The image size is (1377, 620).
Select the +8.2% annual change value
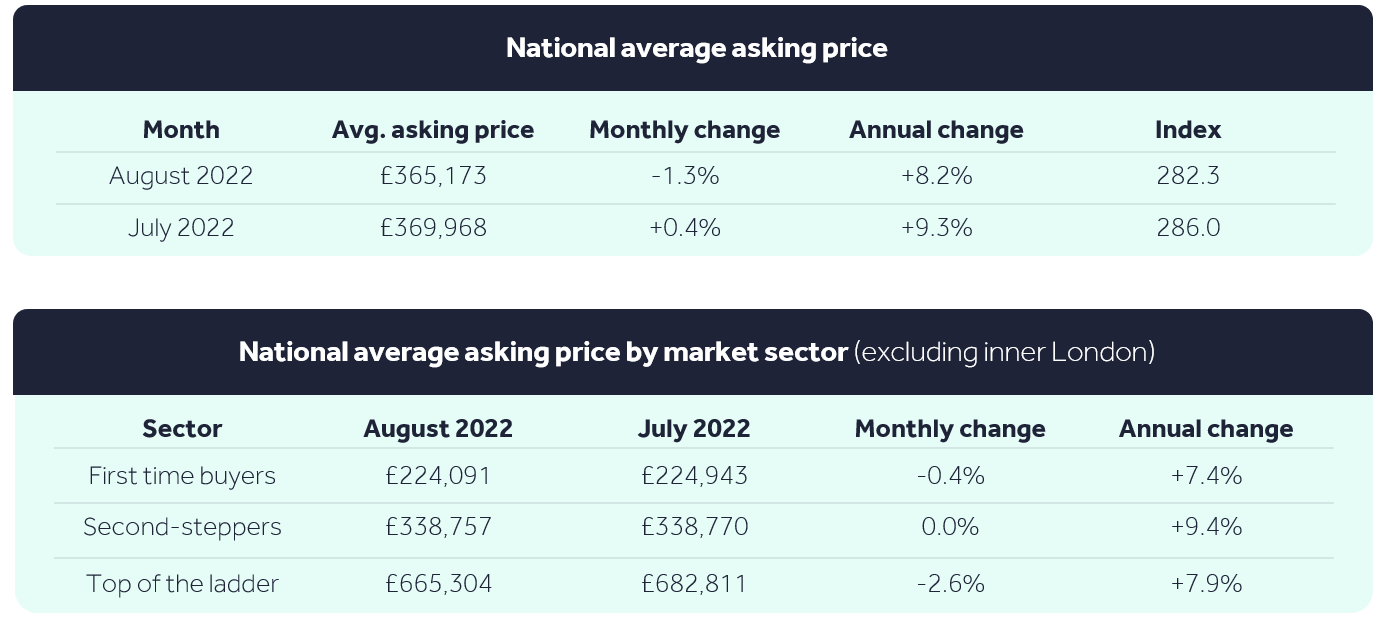(x=936, y=176)
